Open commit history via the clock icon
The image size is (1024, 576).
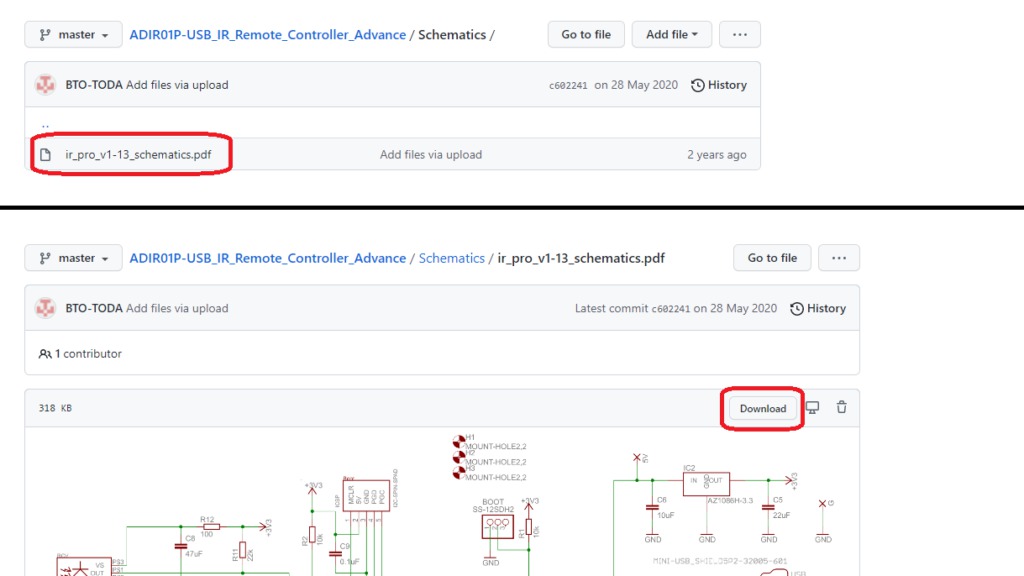click(x=697, y=85)
